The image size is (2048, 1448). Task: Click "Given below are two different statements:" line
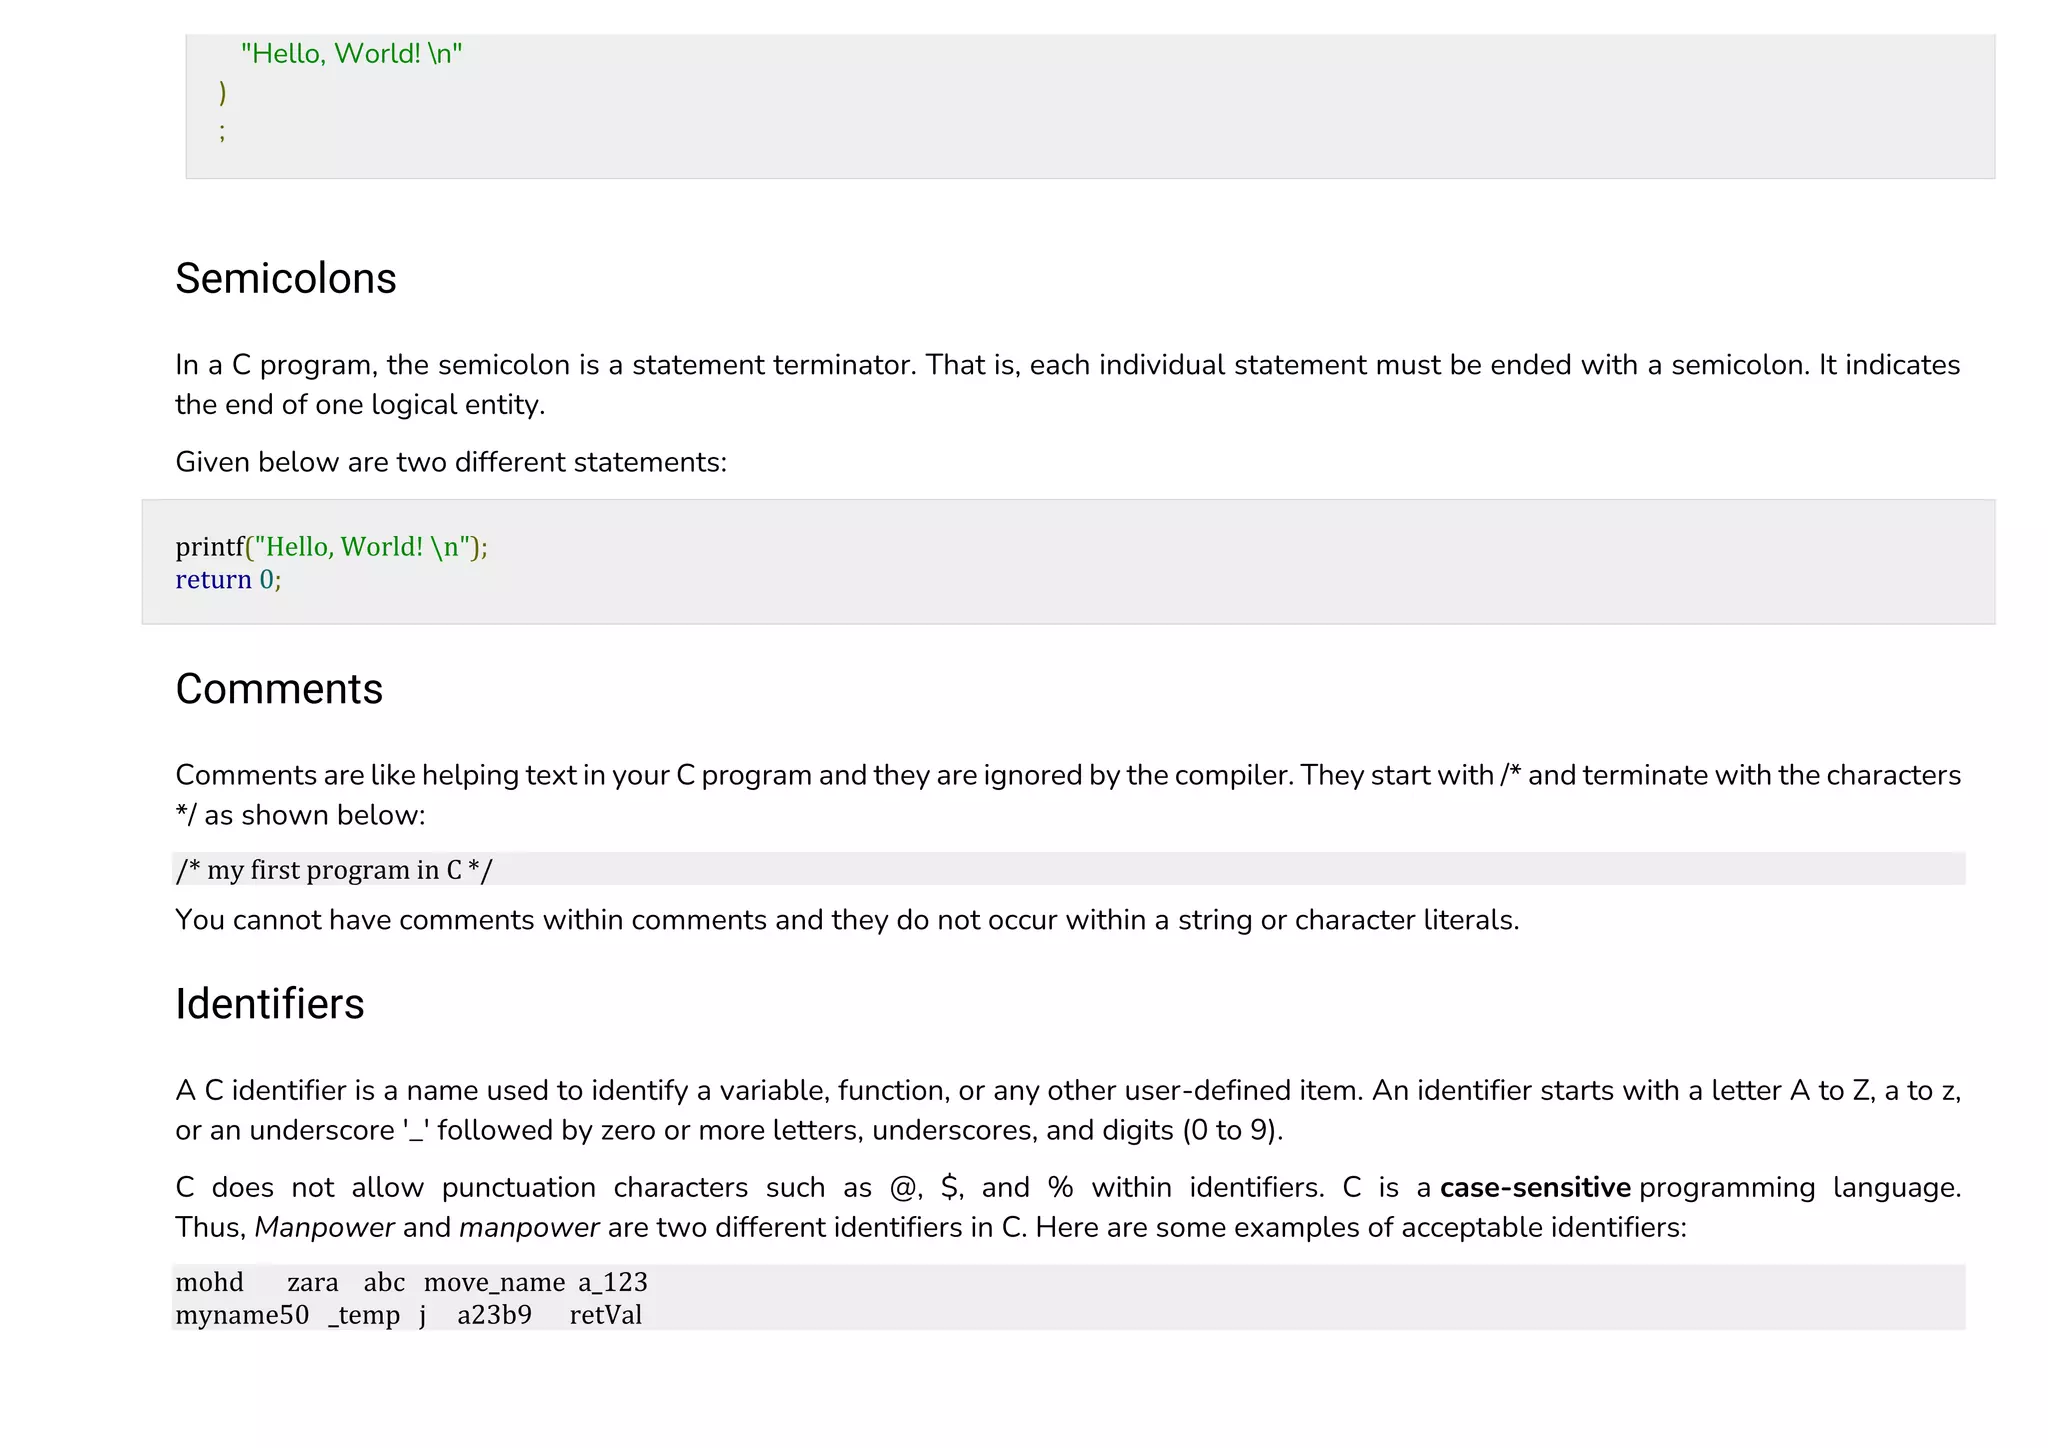(x=451, y=463)
